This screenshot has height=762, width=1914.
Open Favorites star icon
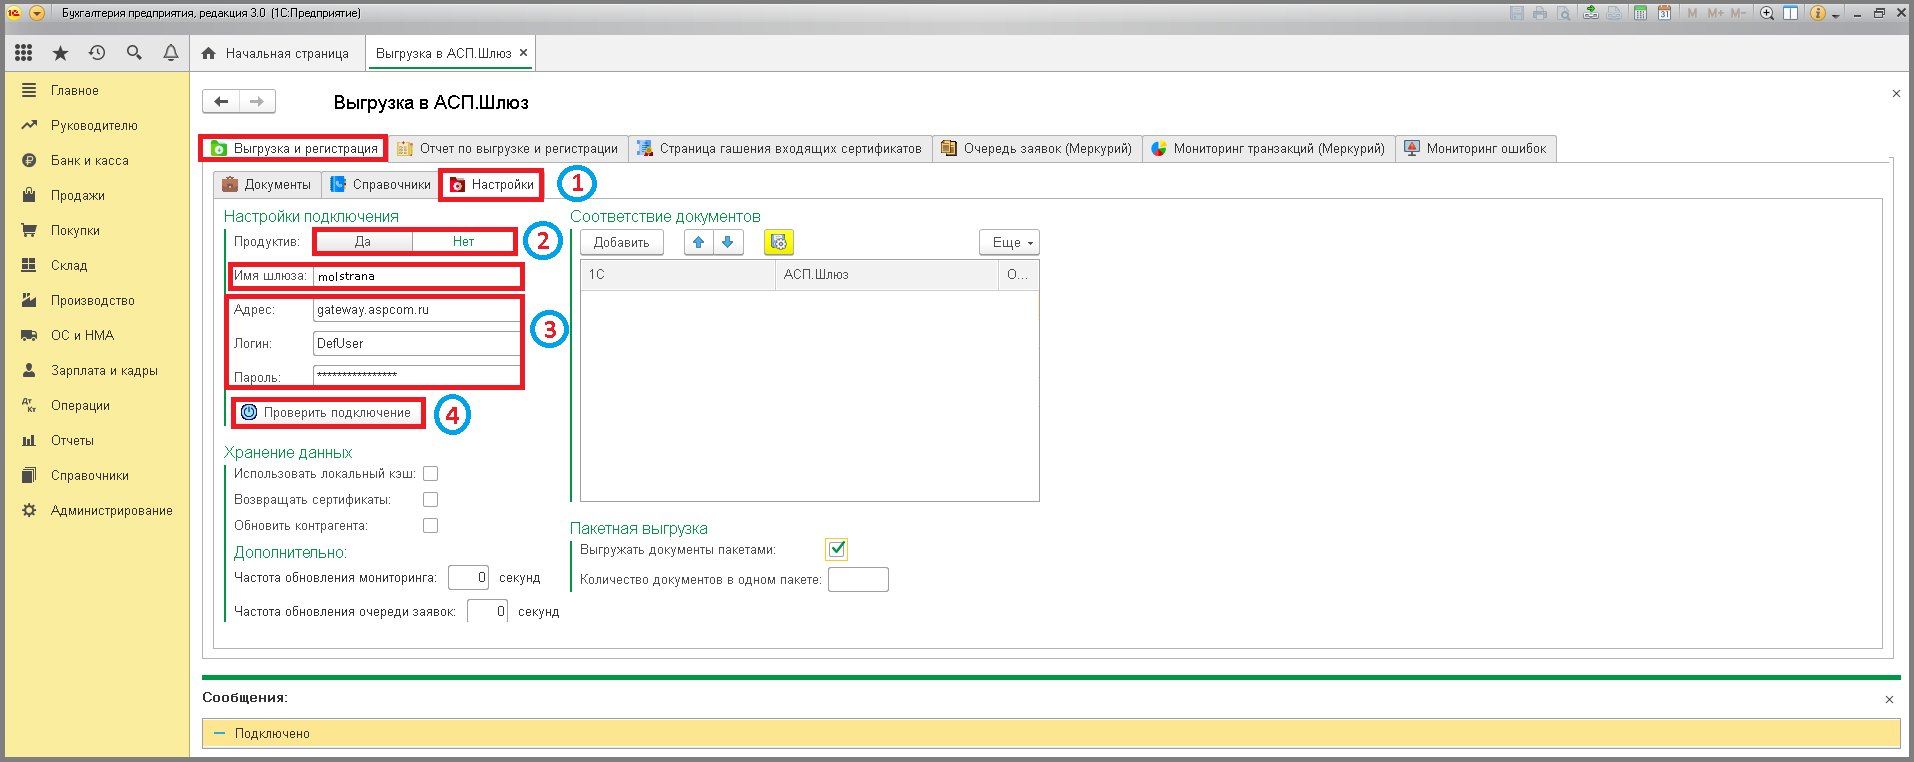coord(60,53)
